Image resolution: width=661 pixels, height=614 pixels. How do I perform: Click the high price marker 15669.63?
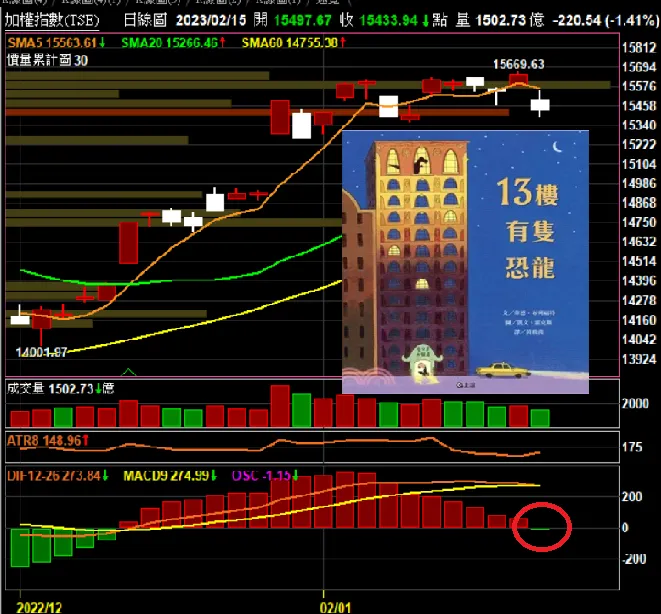[519, 64]
